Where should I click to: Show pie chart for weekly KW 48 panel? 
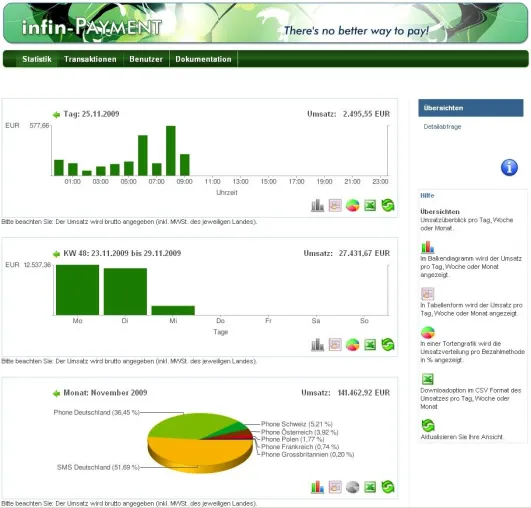(353, 345)
